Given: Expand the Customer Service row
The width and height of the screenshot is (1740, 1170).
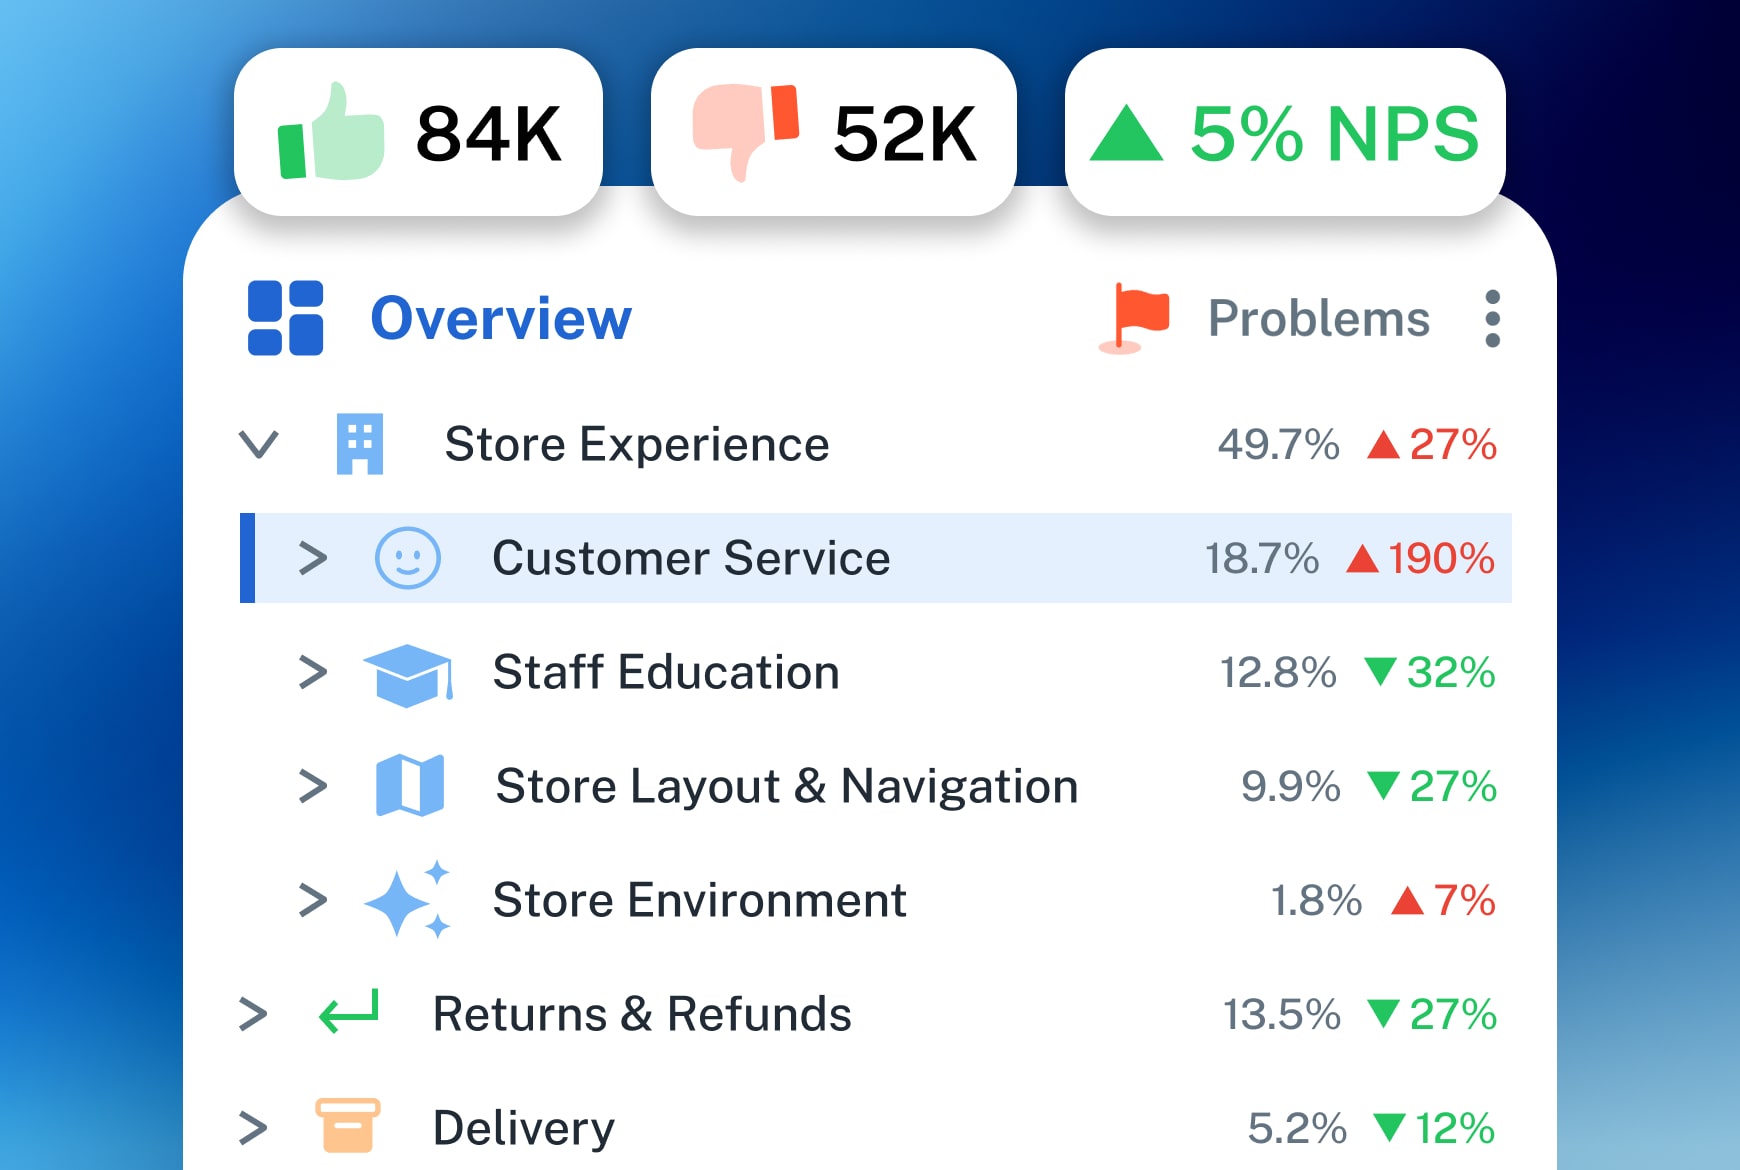Looking at the screenshot, I should pos(312,558).
